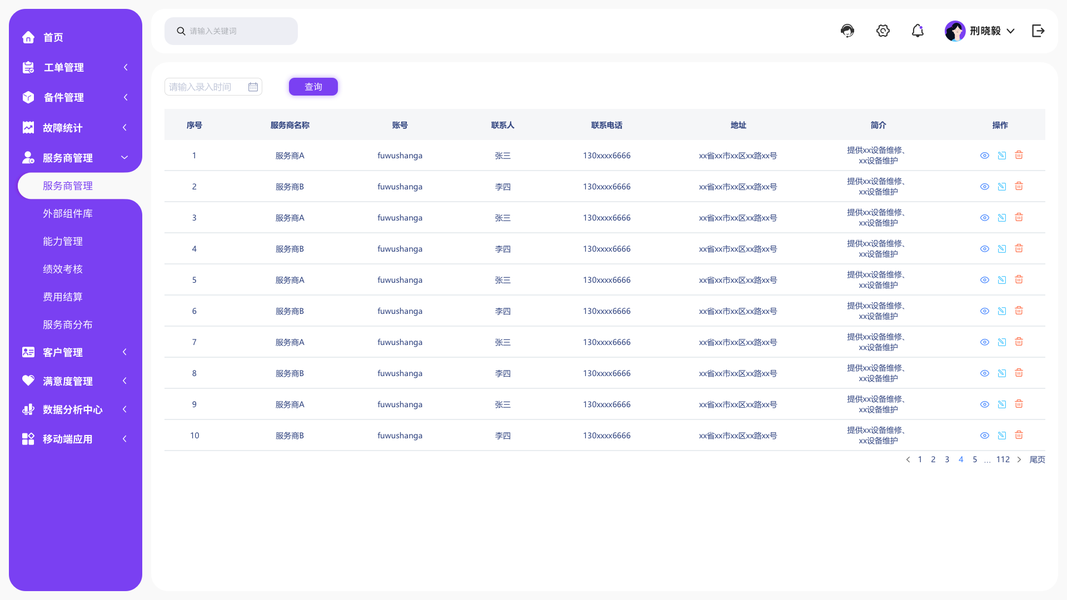Open 刑晓毅 user dropdown arrow
Viewport: 1067px width, 600px height.
click(1011, 31)
